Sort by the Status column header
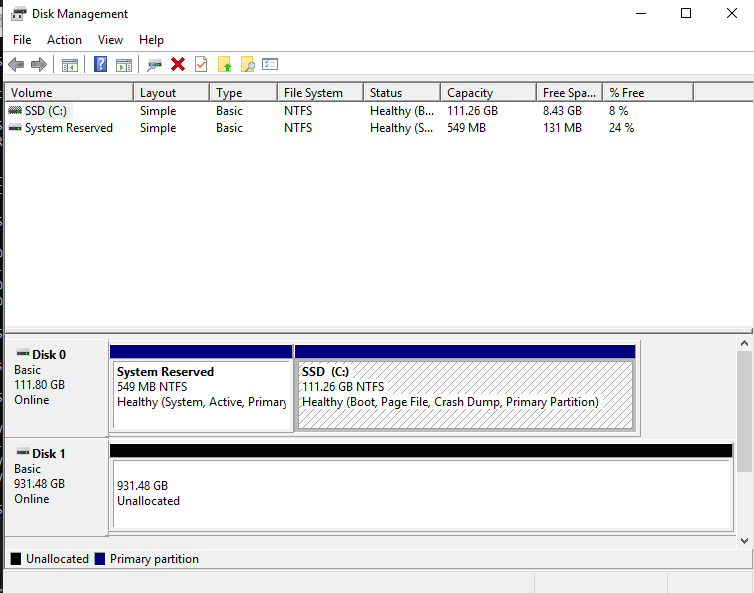Screen dimensions: 754x593 (x=402, y=92)
